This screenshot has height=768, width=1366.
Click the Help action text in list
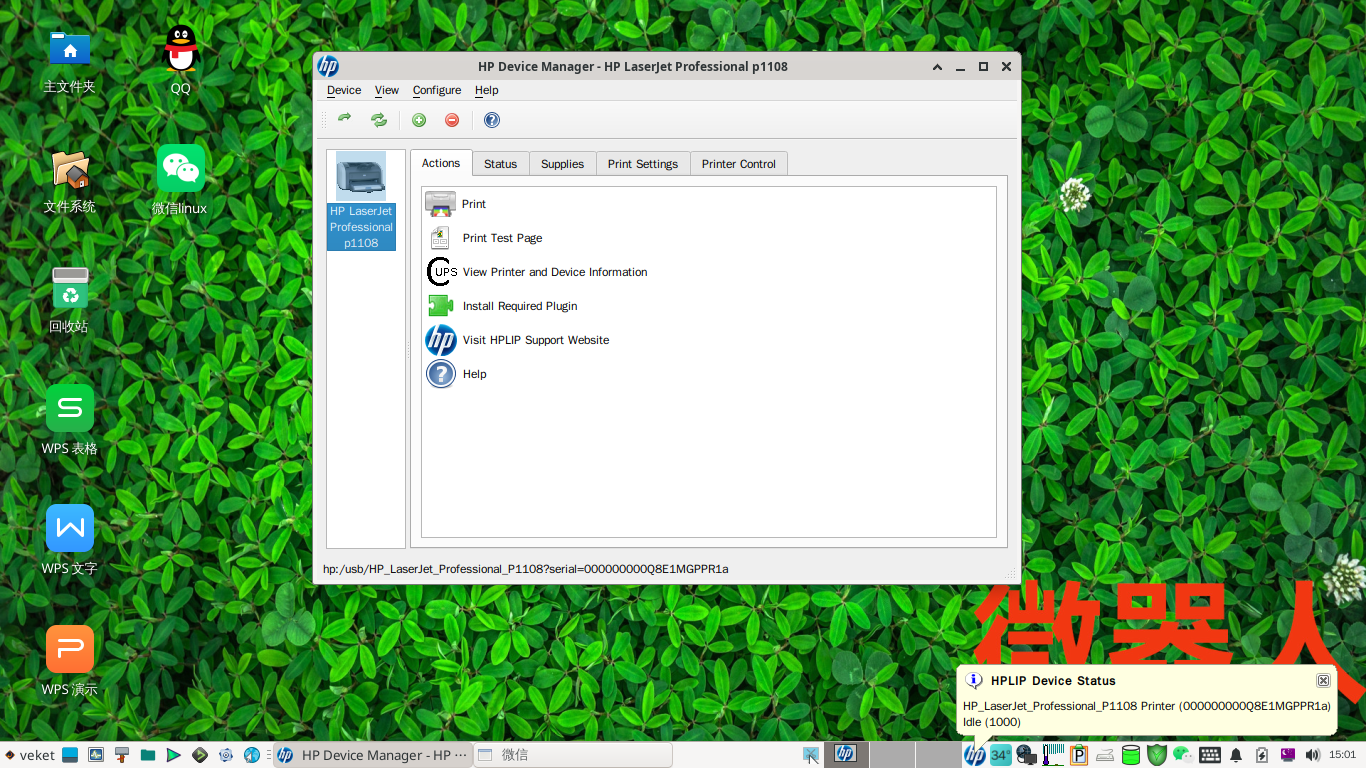click(475, 374)
